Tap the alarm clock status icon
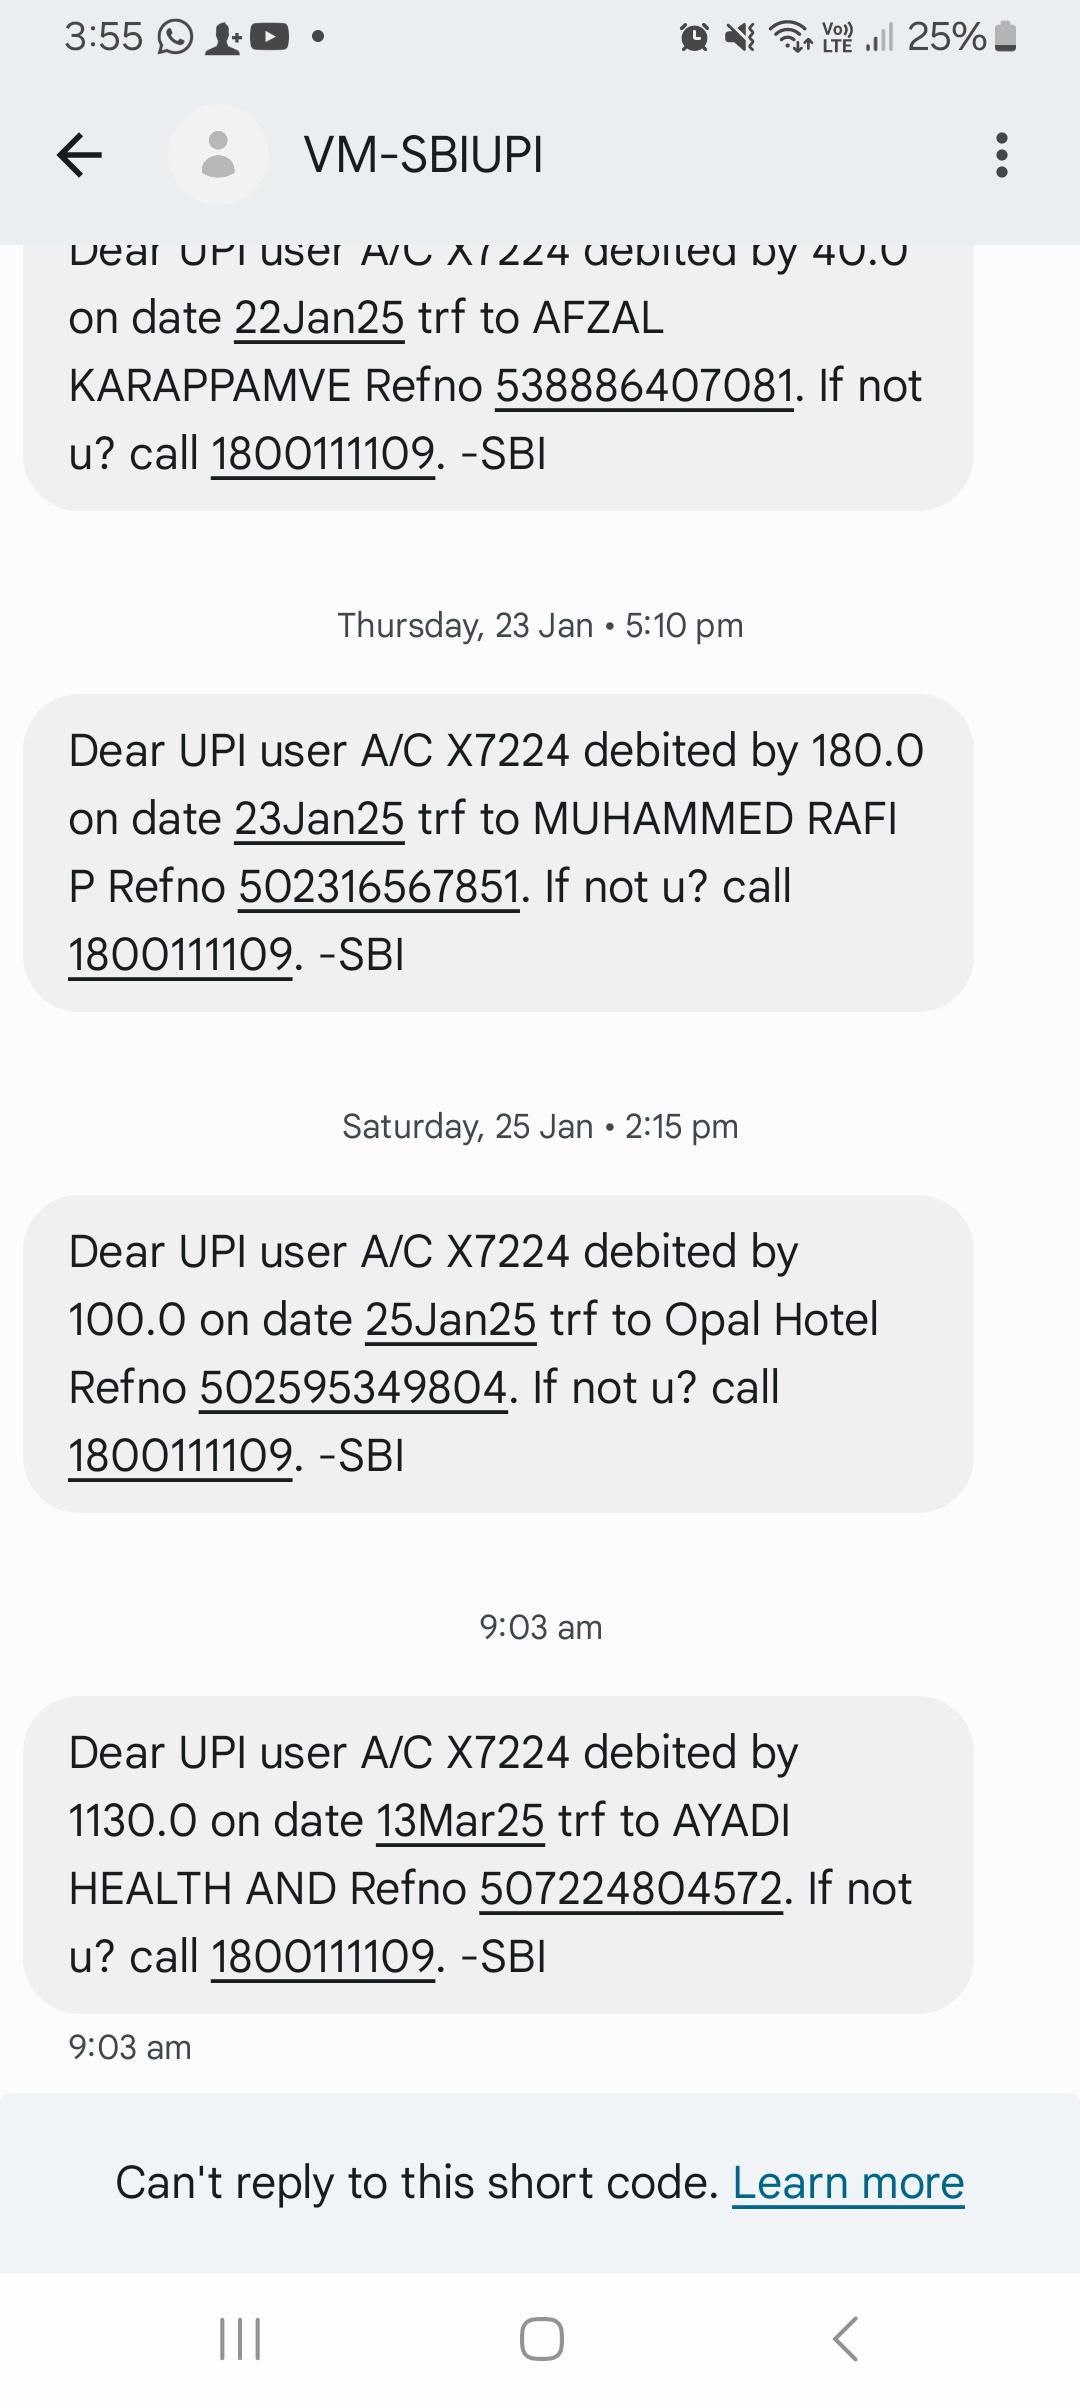Image resolution: width=1080 pixels, height=2408 pixels. (694, 38)
